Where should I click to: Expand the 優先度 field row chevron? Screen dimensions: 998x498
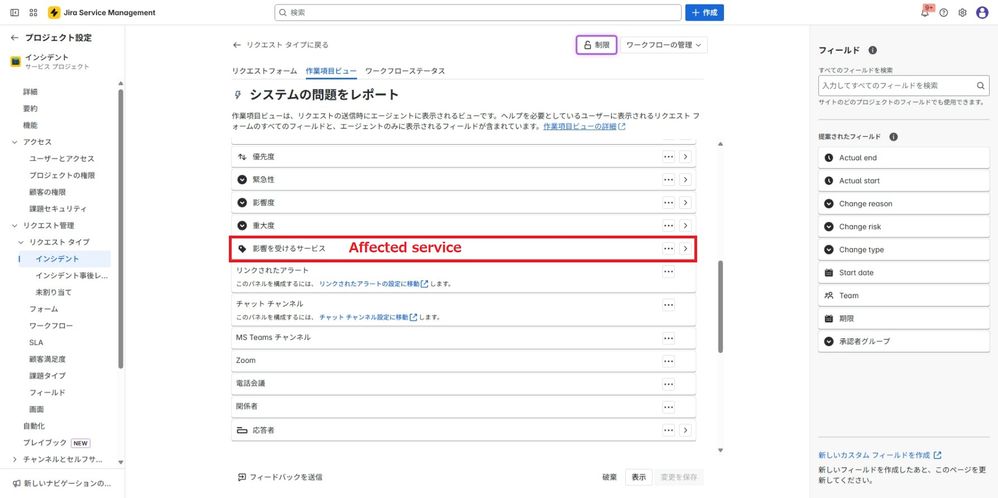tap(685, 157)
